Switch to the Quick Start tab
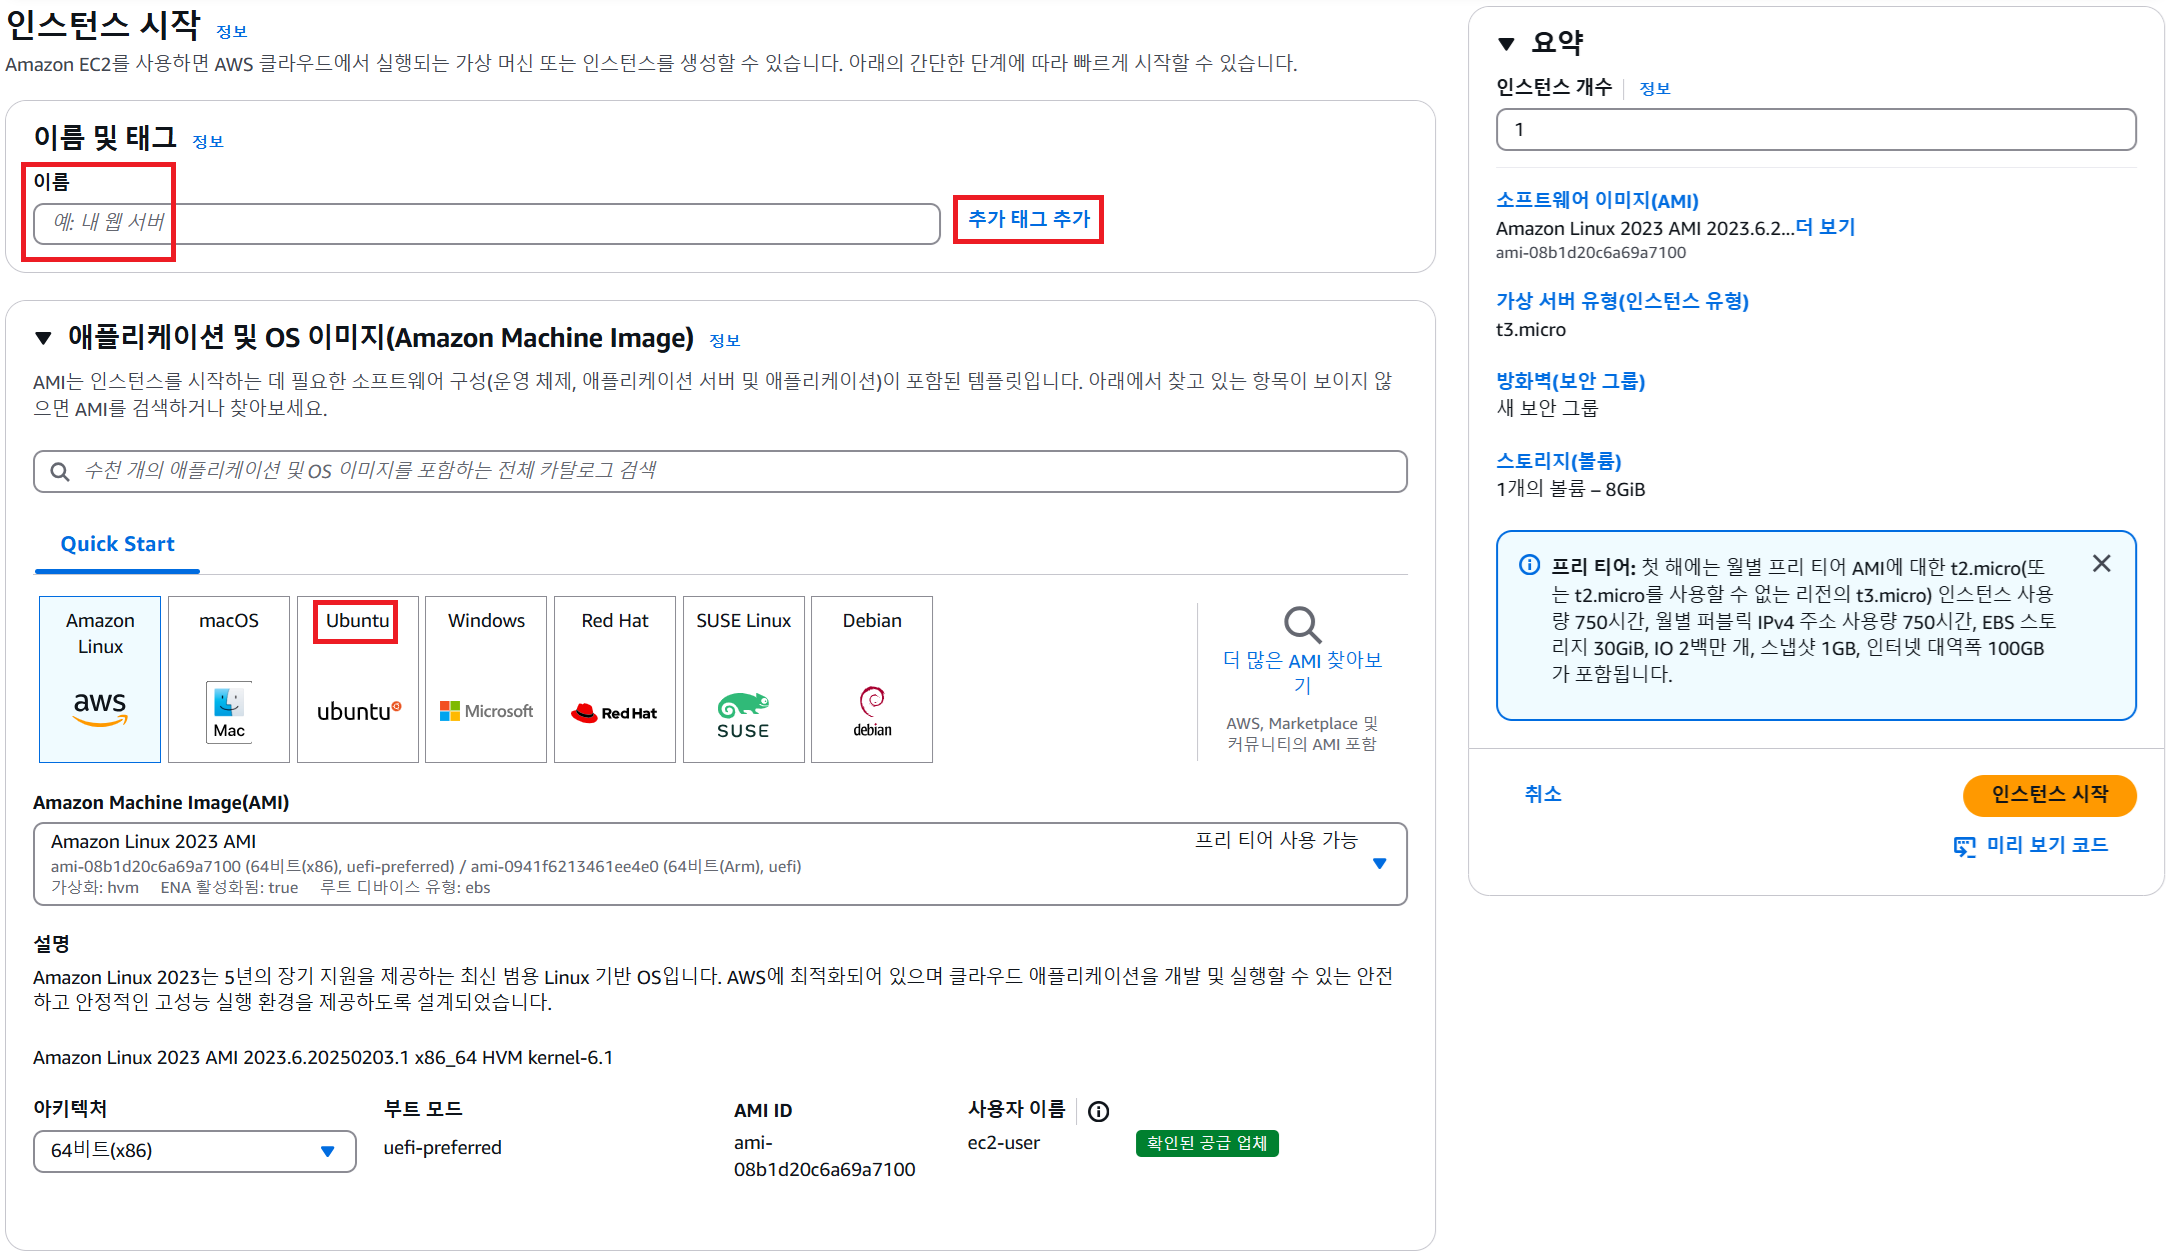Viewport: 2172px width, 1260px height. (117, 544)
